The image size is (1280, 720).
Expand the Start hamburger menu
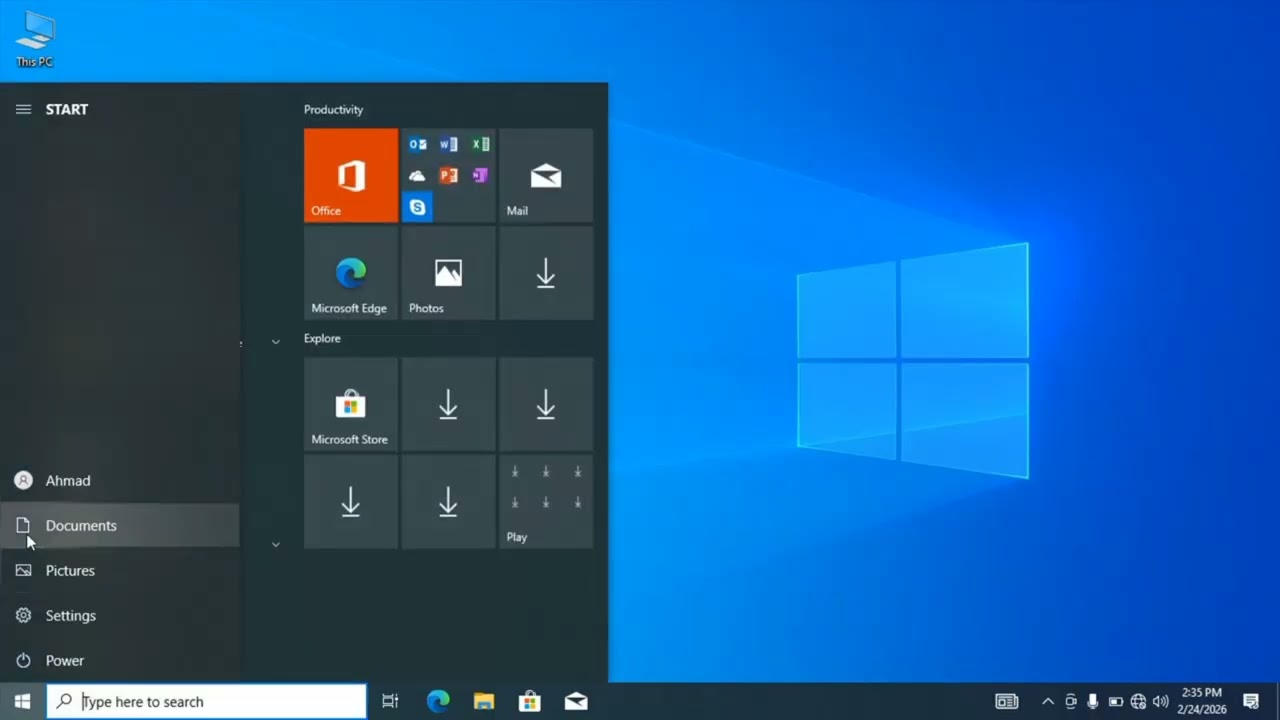(x=23, y=109)
